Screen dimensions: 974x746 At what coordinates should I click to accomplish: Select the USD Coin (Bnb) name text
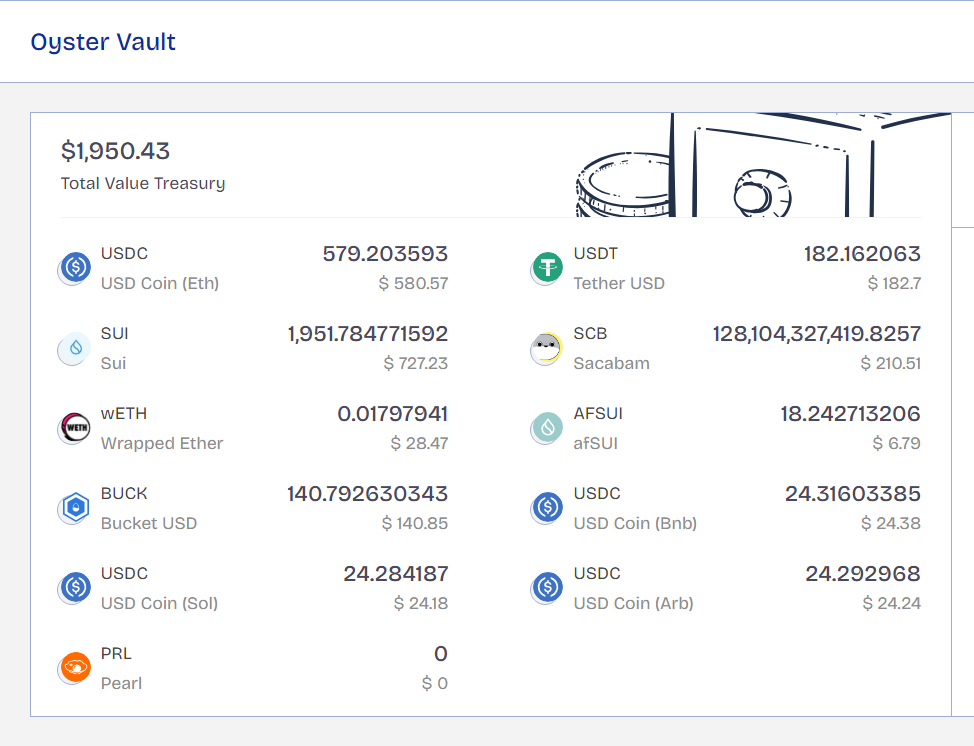point(635,524)
